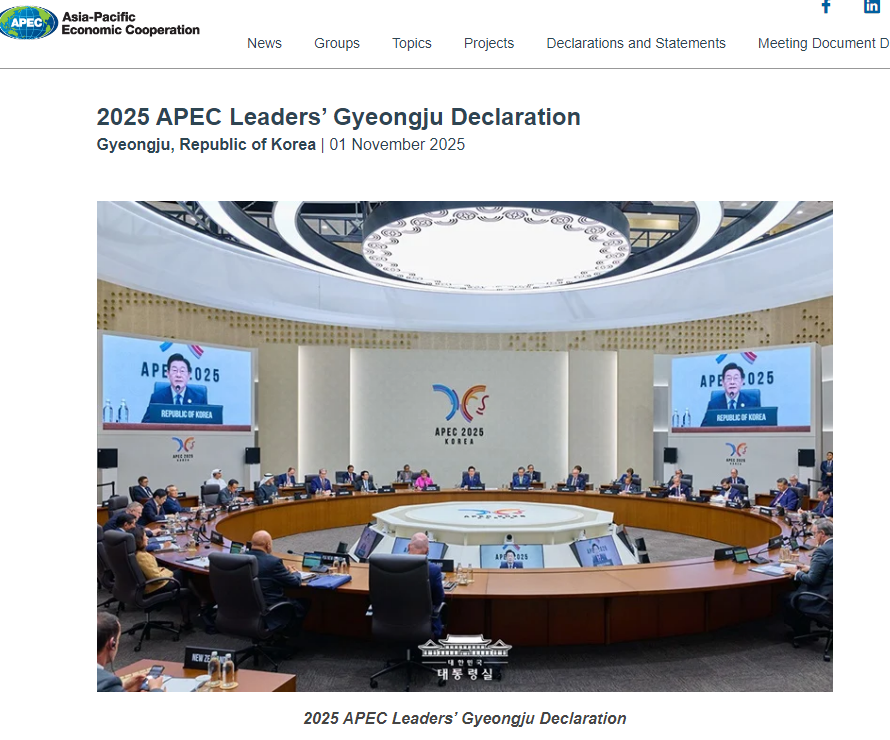Click the Korean presidential office watermark emblem
The width and height of the screenshot is (890, 740).
tap(464, 658)
